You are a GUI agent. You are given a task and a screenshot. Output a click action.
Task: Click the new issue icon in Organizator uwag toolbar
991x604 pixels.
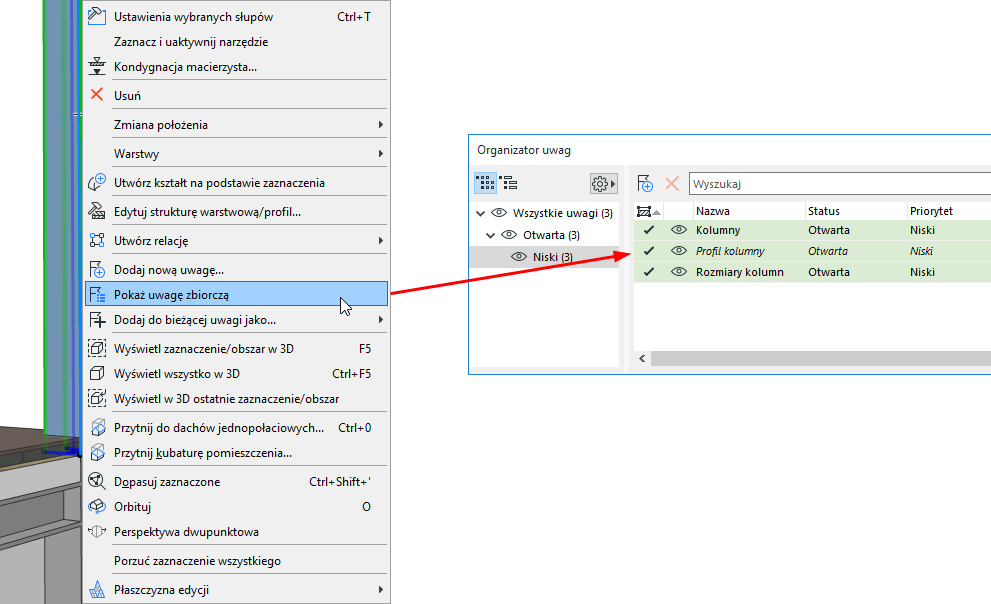coord(645,183)
